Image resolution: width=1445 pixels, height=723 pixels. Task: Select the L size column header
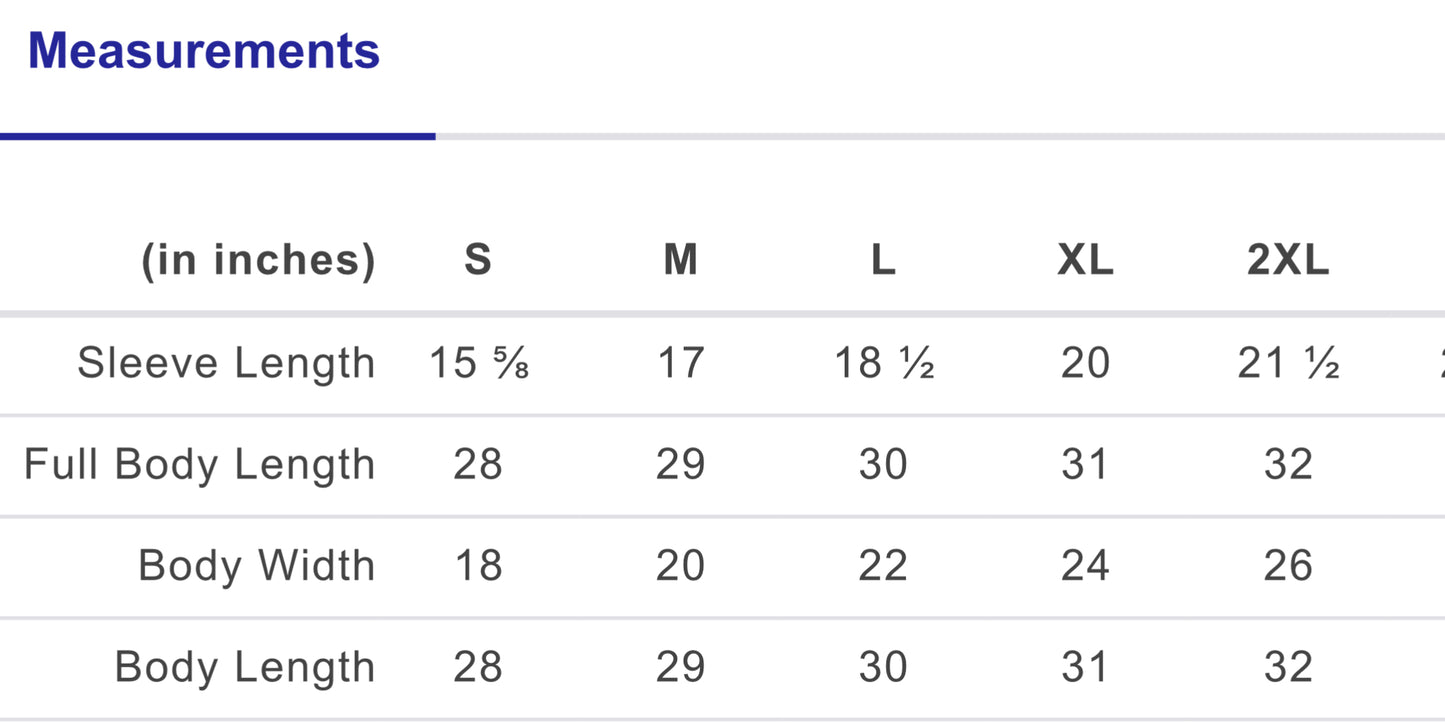pos(883,261)
